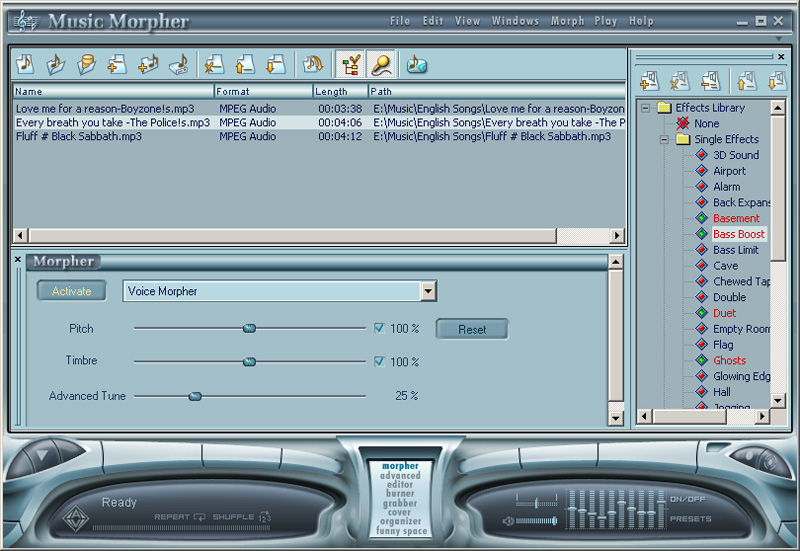The height and width of the screenshot is (551, 800).
Task: Click the tree view icon in toolbar
Action: pos(350,65)
